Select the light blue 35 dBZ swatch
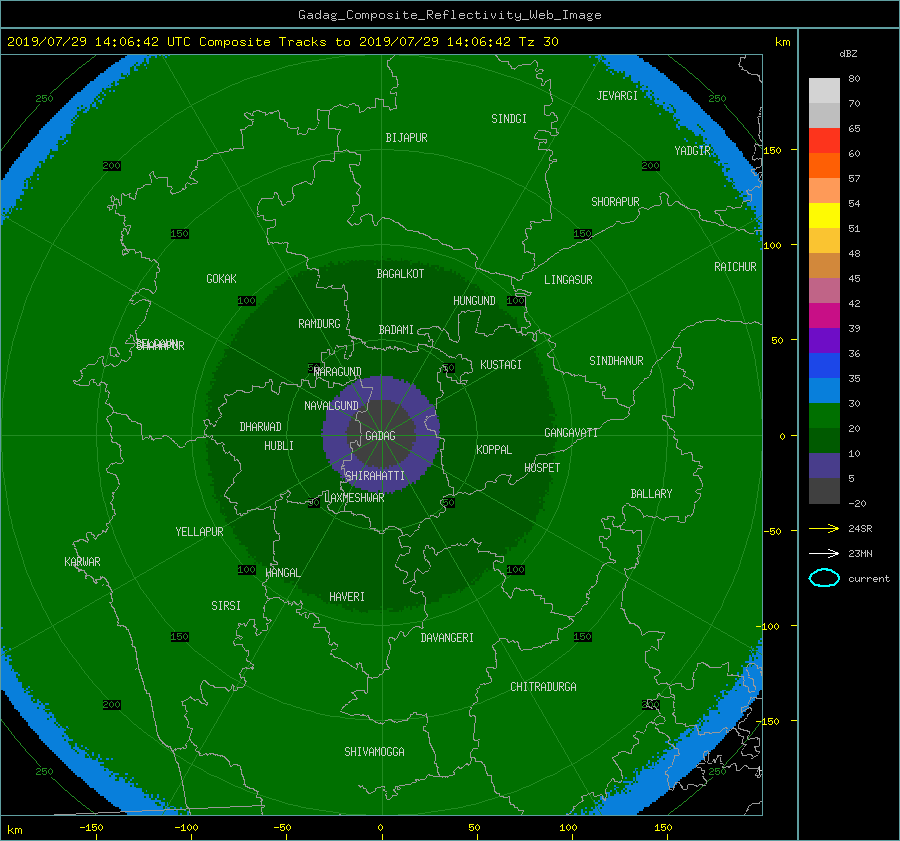 pos(824,391)
